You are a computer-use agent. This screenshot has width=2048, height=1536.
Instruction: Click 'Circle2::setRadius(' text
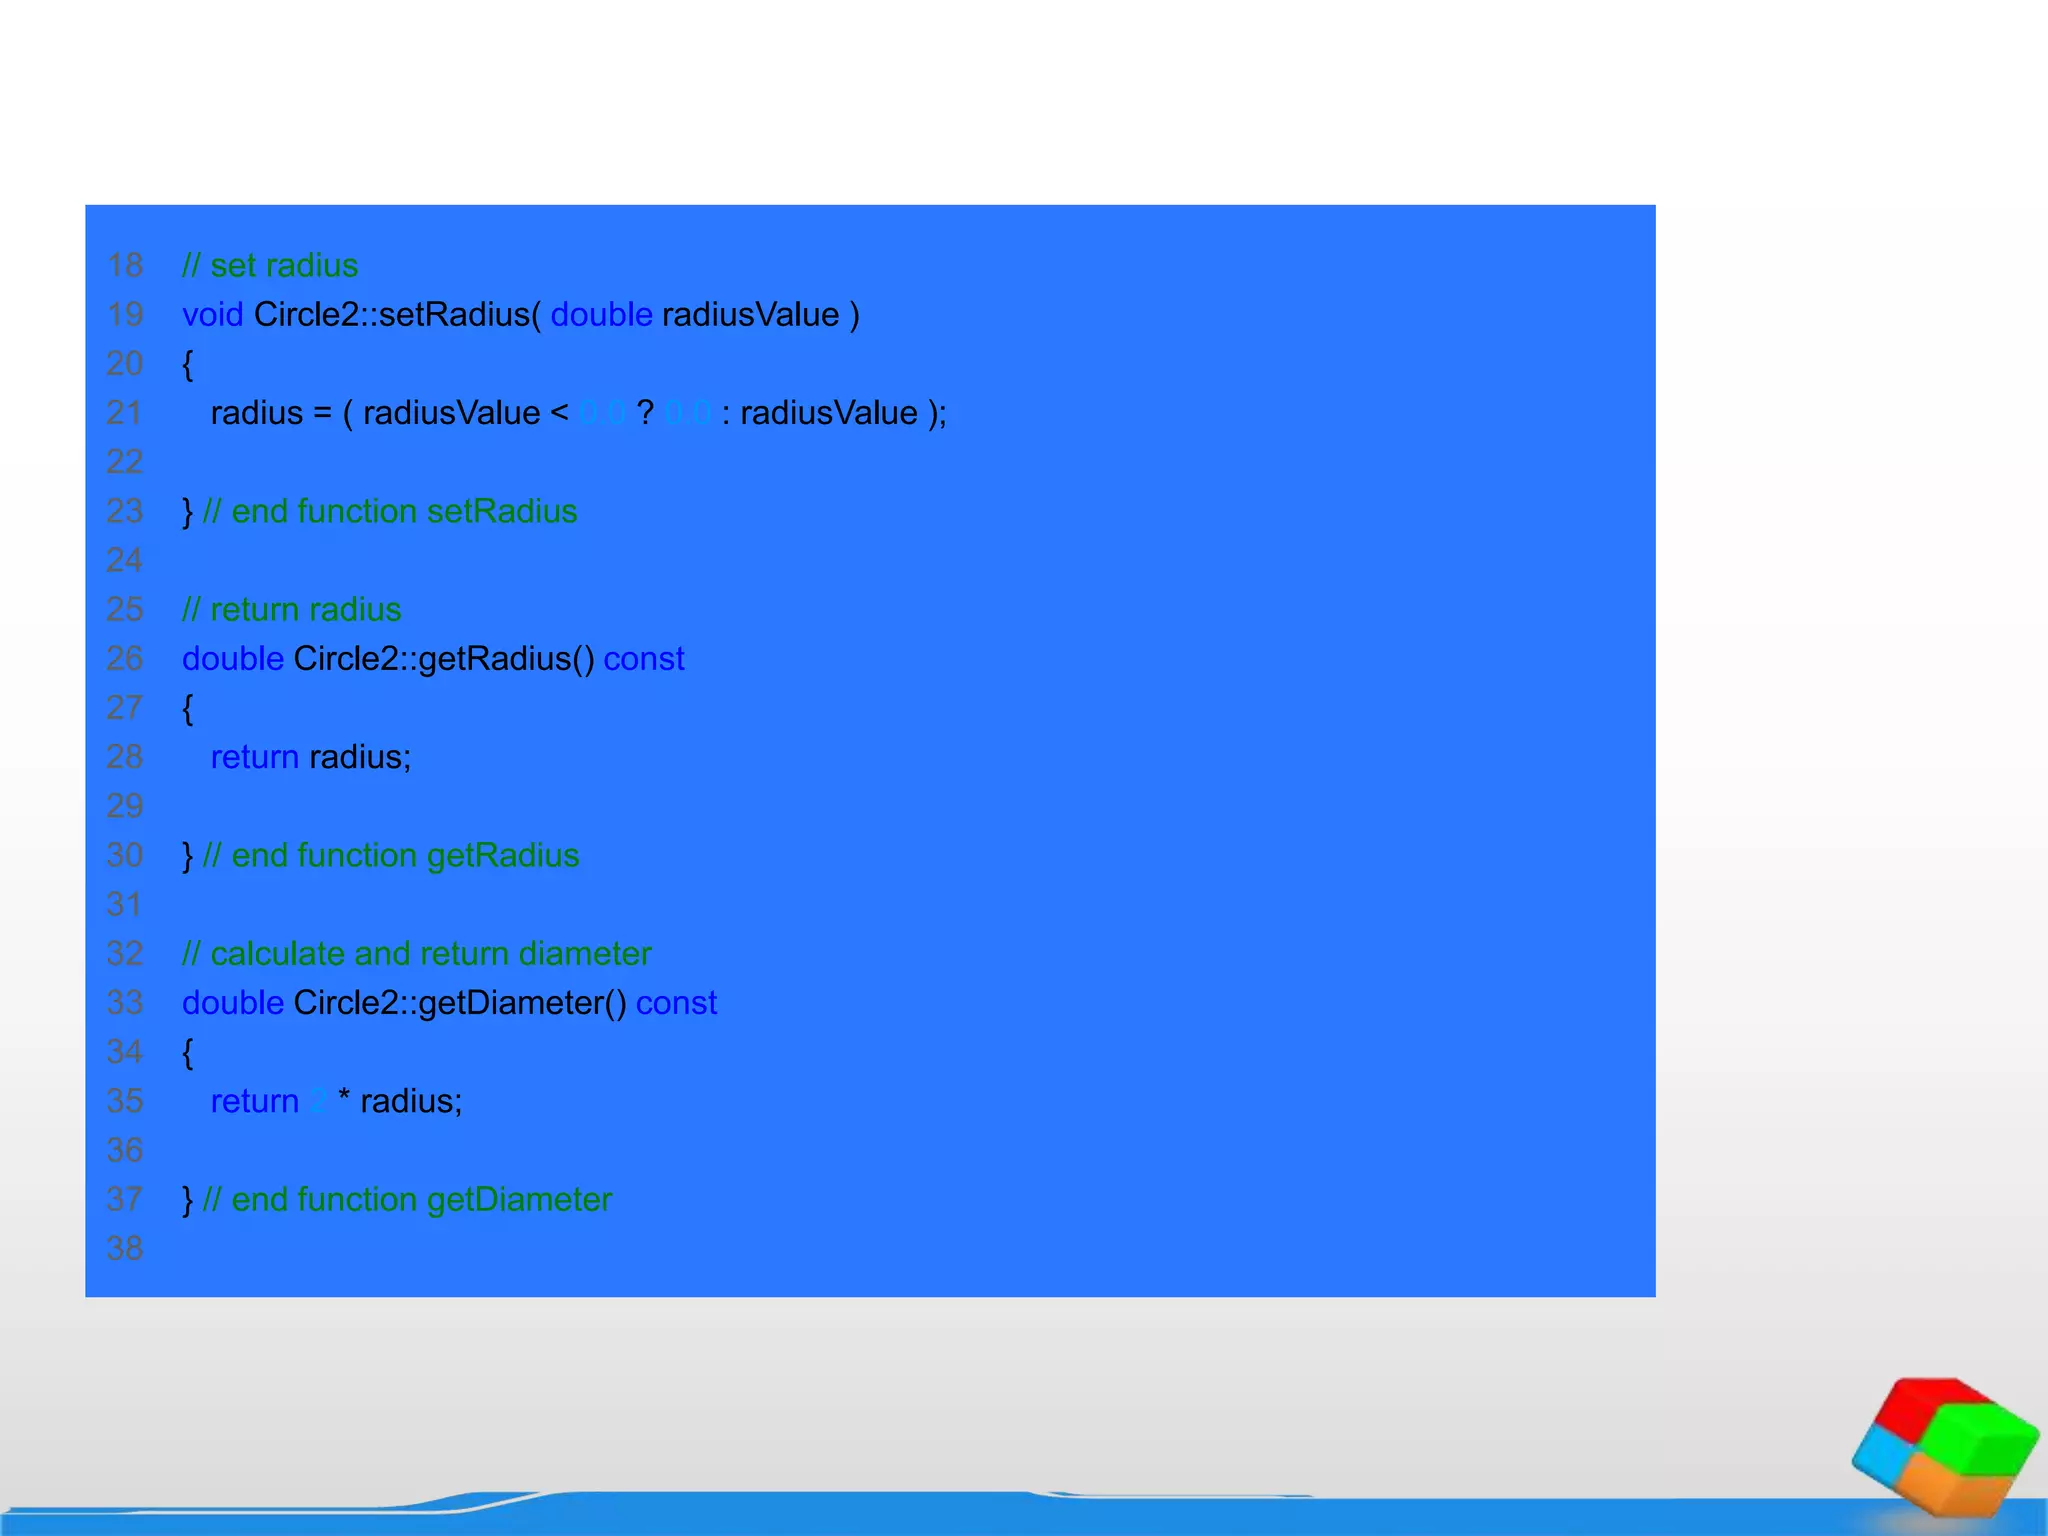[397, 315]
